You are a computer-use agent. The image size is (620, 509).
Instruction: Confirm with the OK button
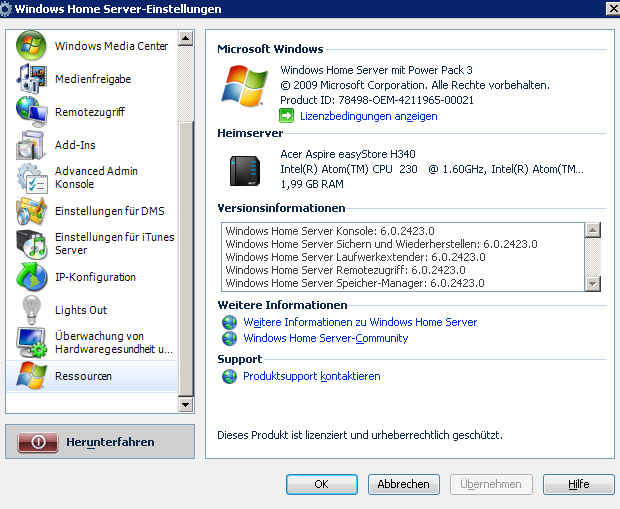322,484
